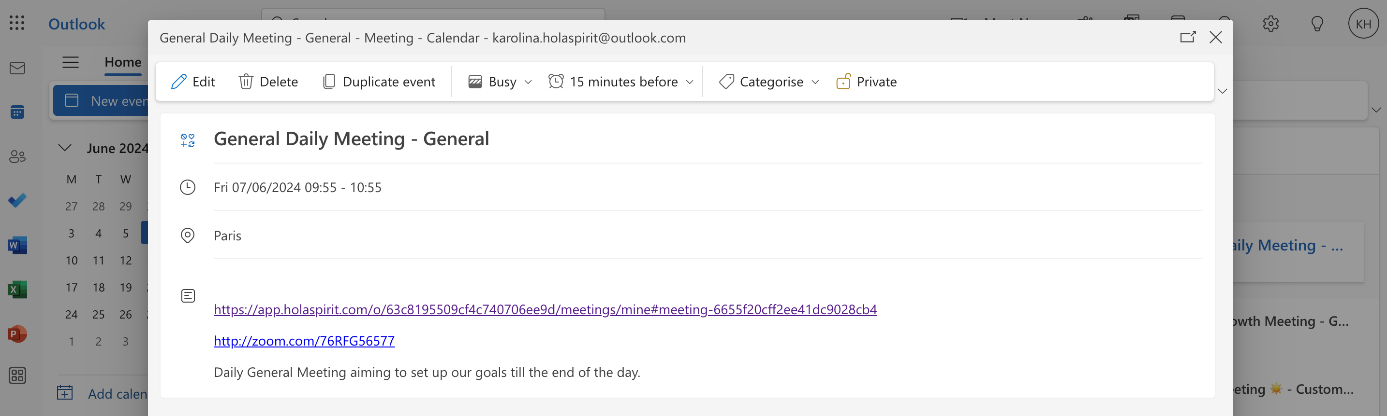Viewport: 1387px width, 416px height.
Task: Open More apps in the sidebar
Action: click(17, 376)
